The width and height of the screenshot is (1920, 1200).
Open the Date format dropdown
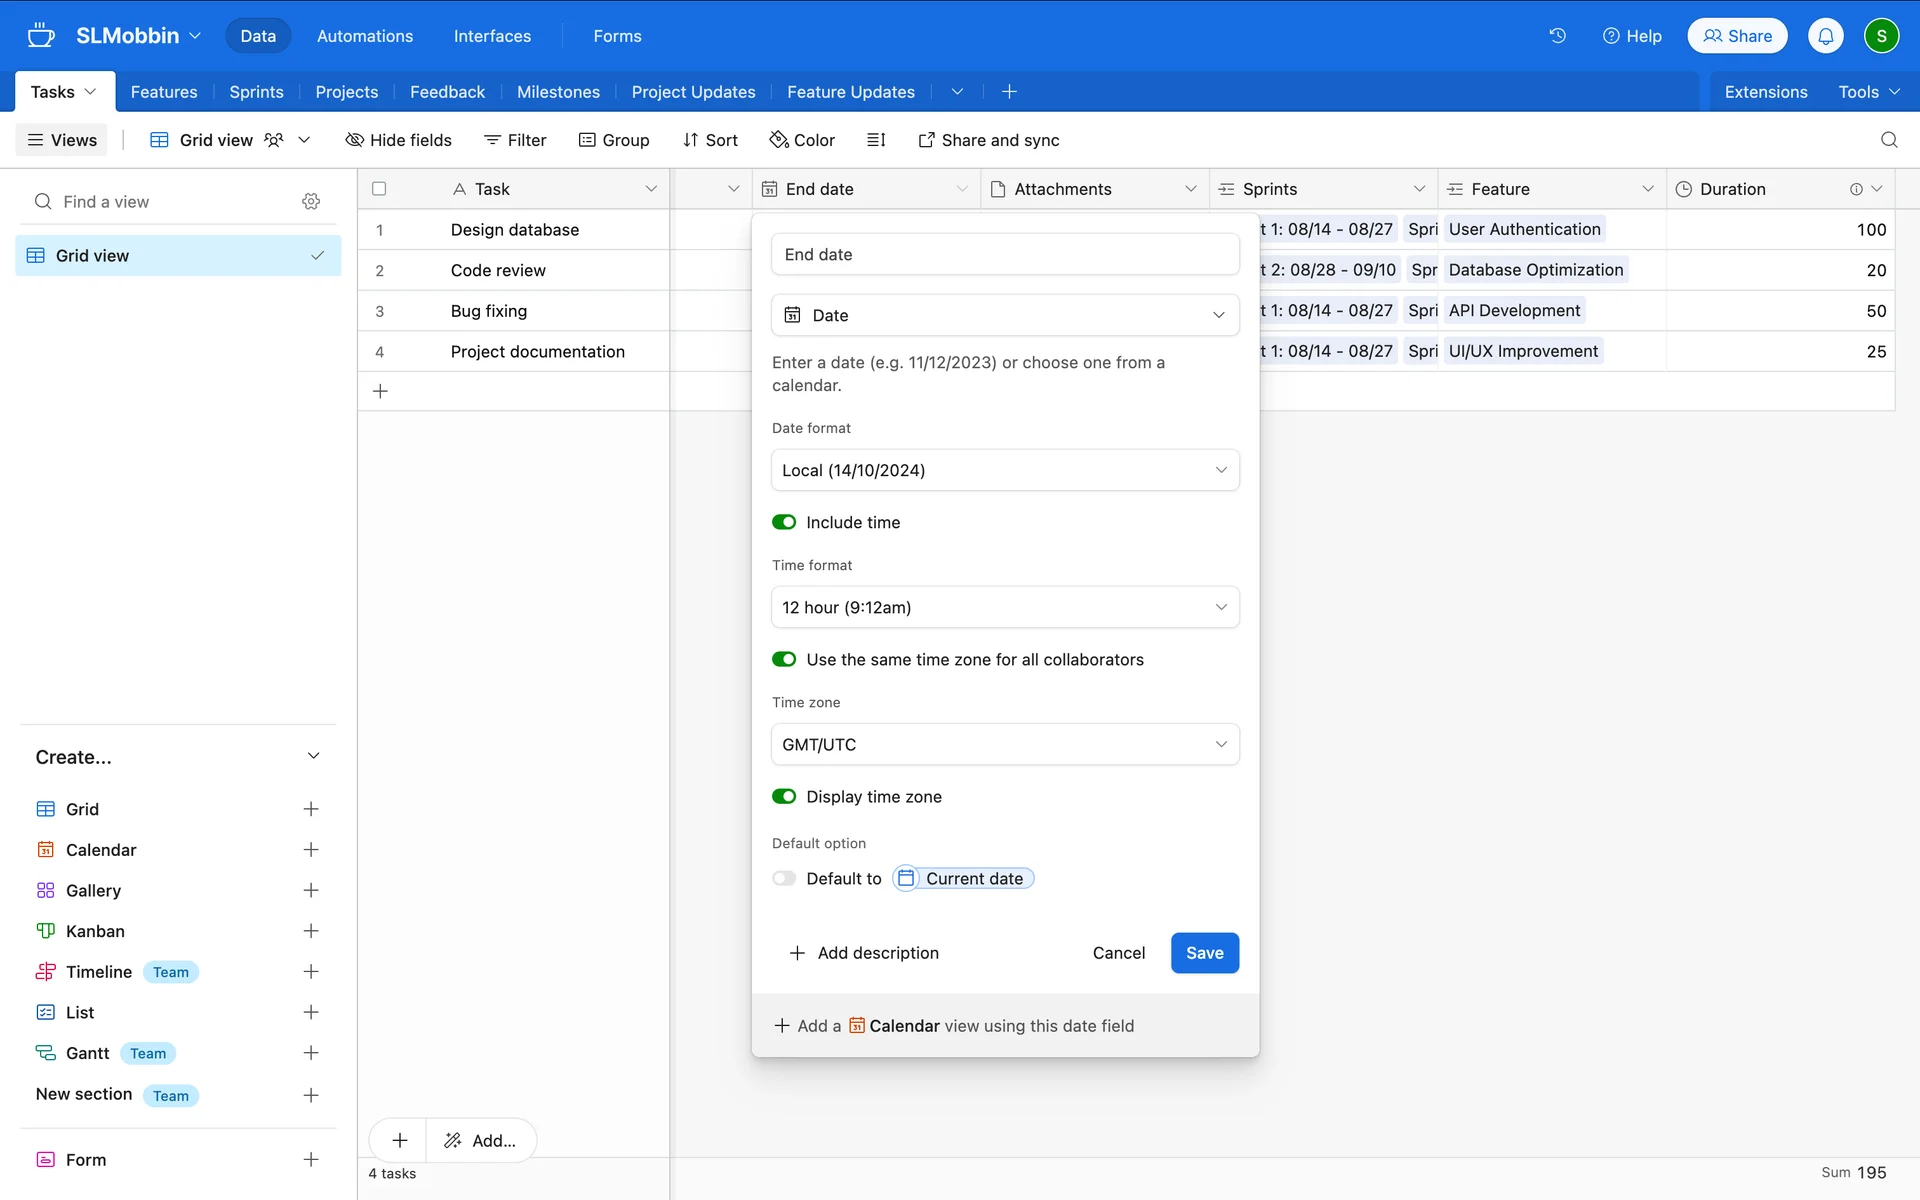[x=1005, y=470]
